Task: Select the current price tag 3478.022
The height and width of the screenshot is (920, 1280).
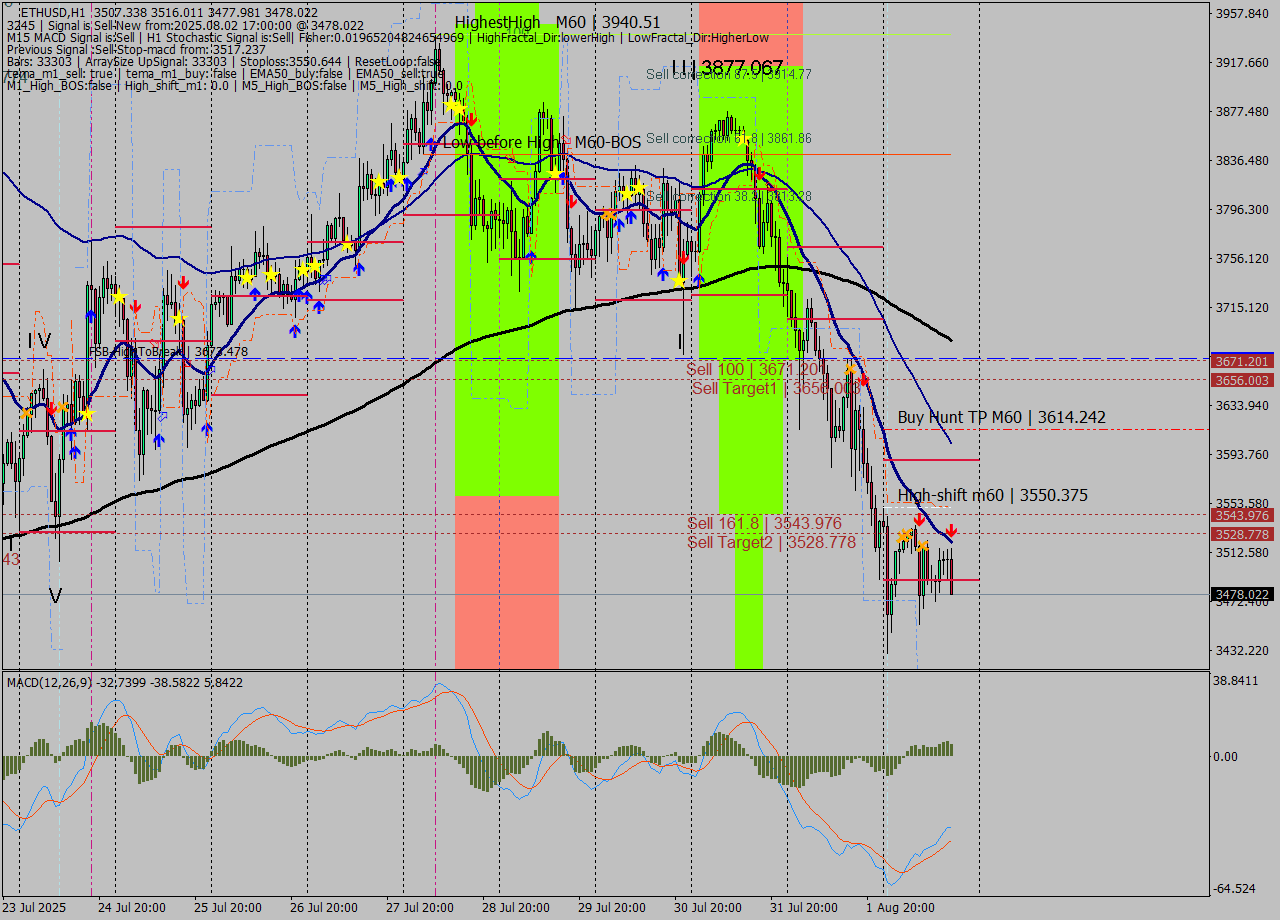Action: click(x=1241, y=595)
